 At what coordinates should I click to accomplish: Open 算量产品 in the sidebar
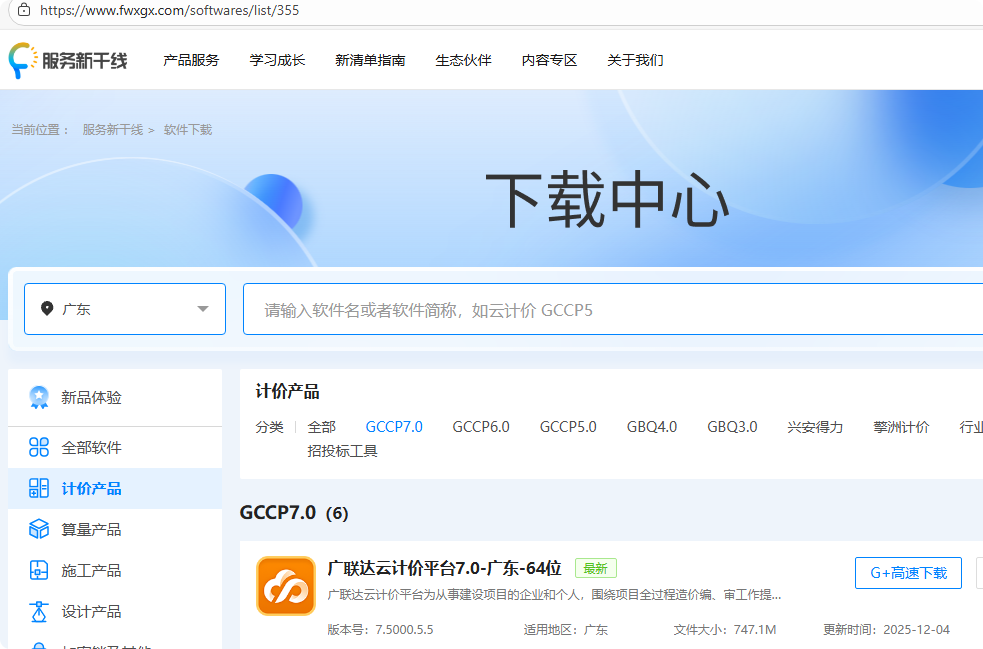pyautogui.click(x=115, y=529)
